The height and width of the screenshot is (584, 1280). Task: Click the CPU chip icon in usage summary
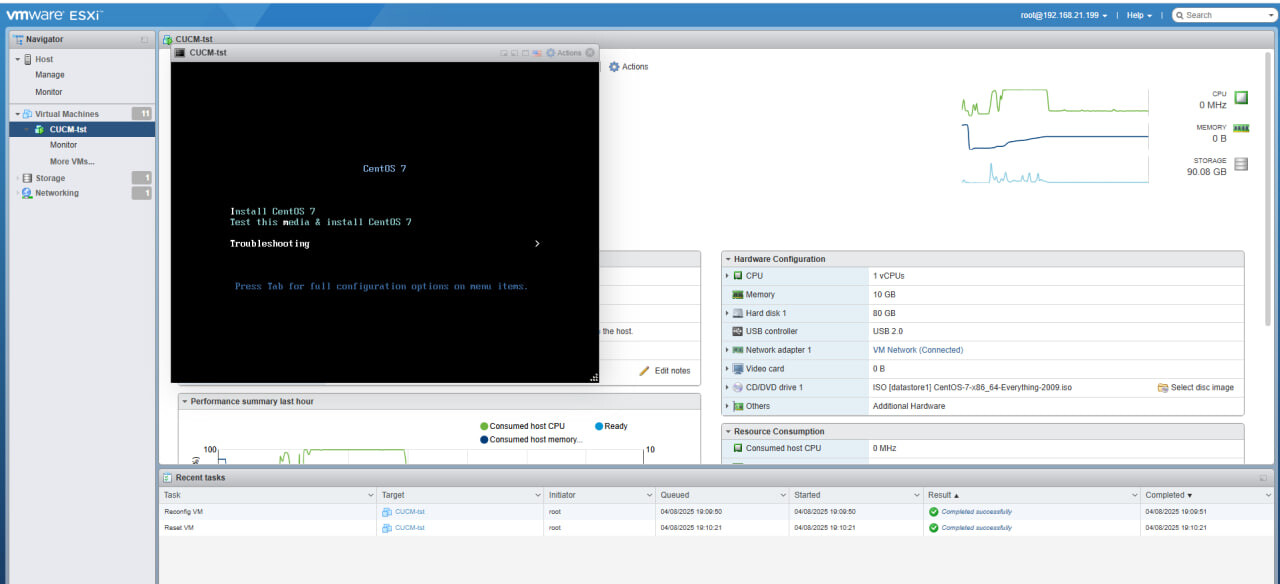pyautogui.click(x=1241, y=98)
